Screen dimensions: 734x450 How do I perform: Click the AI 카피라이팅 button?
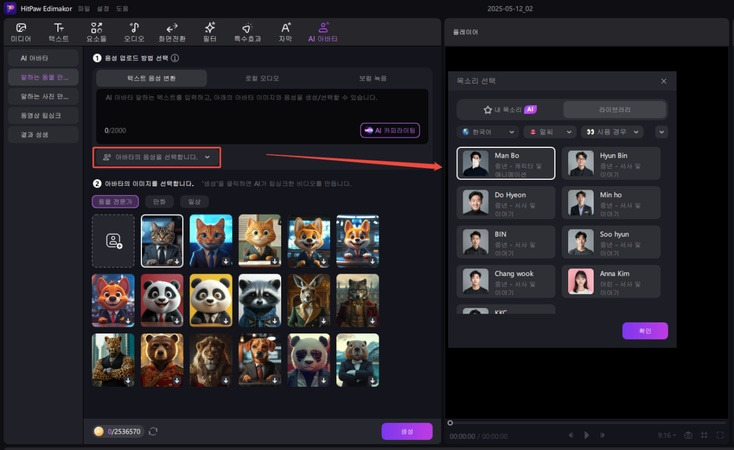[390, 130]
